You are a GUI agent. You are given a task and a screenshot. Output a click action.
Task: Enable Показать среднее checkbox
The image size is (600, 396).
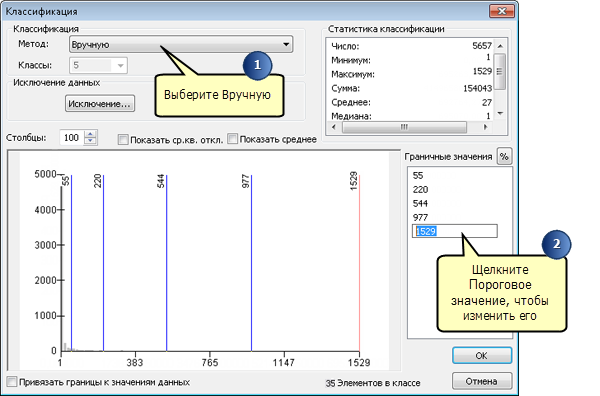pos(233,139)
